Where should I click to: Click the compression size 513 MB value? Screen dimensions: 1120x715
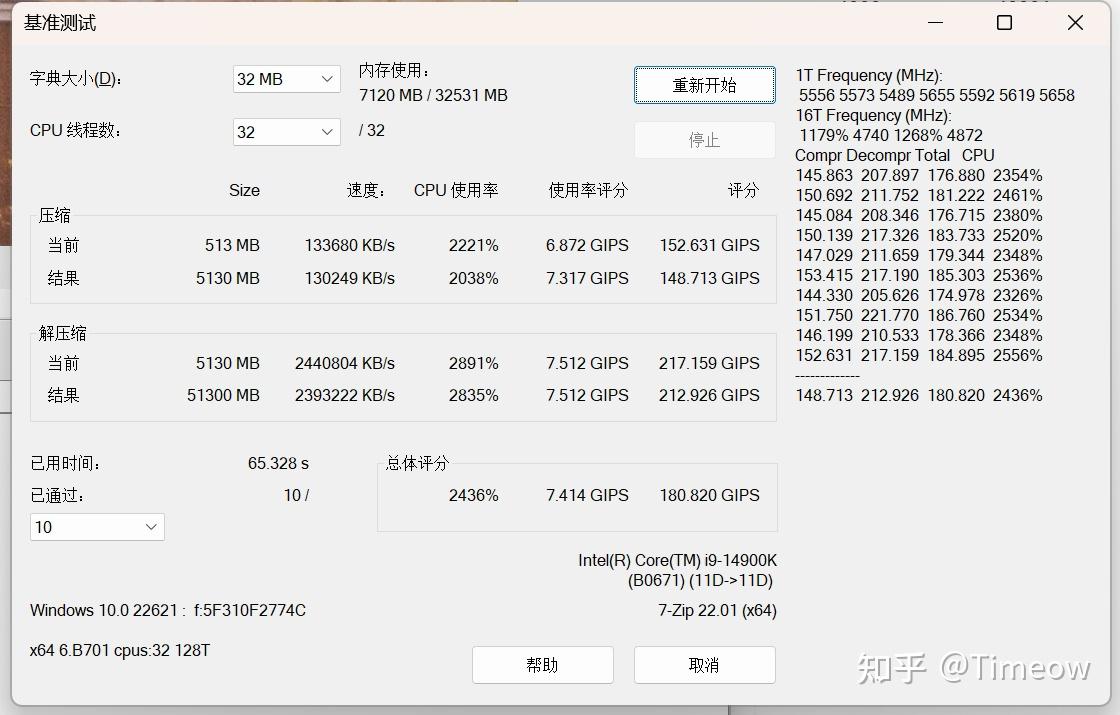click(x=232, y=245)
